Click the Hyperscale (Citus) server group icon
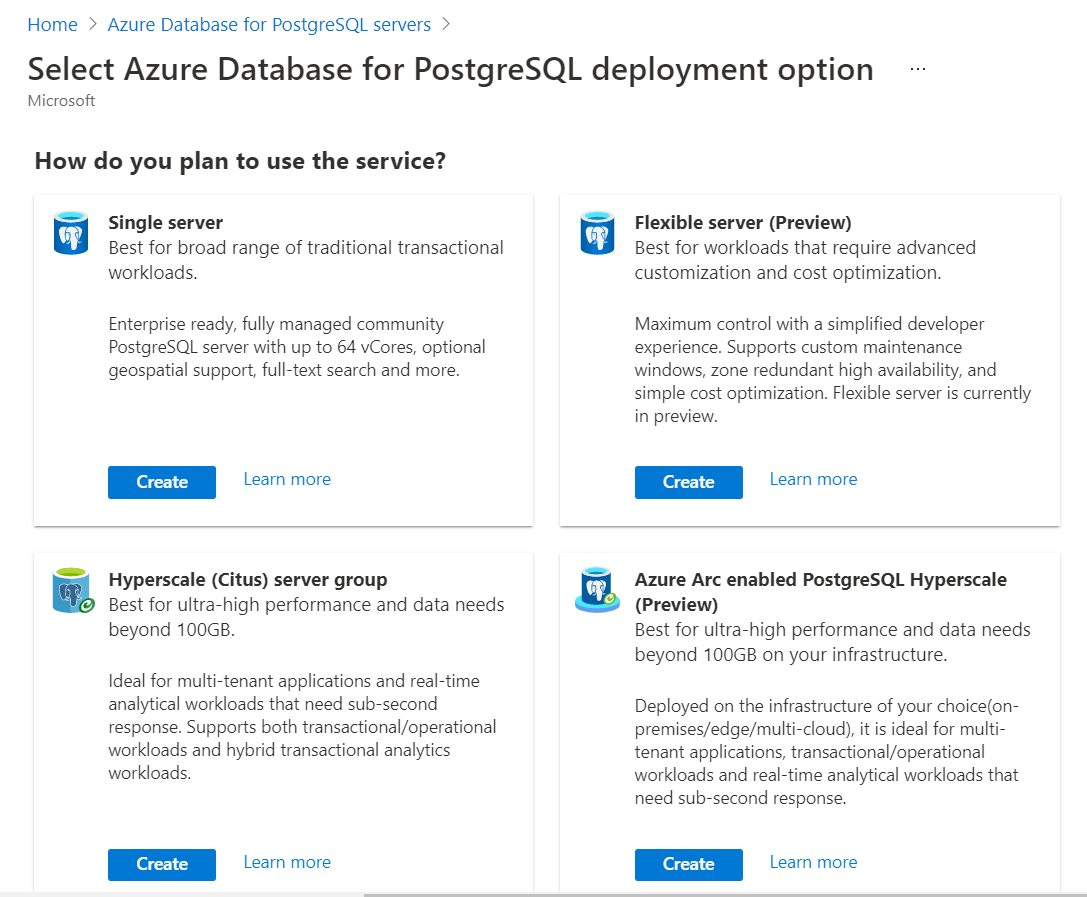Viewport: 1087px width, 897px height. coord(72,591)
